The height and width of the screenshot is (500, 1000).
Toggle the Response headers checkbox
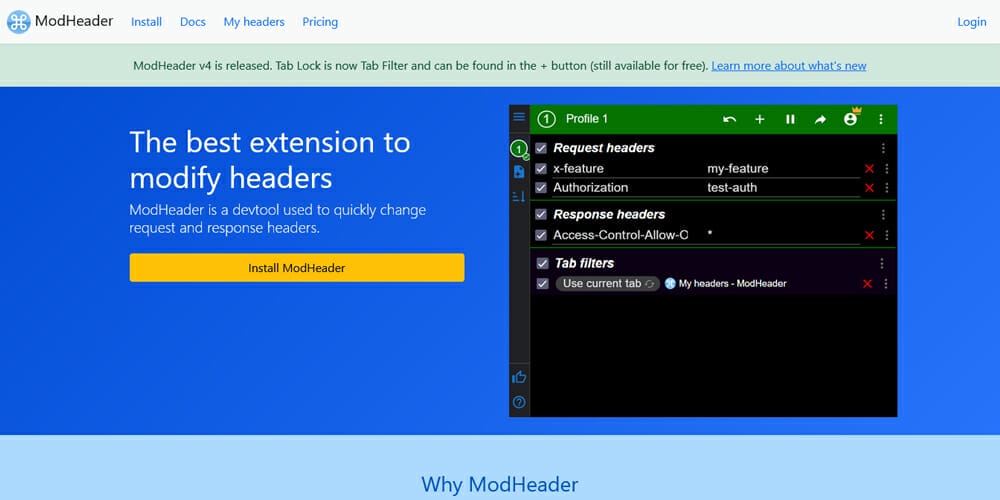pos(541,214)
